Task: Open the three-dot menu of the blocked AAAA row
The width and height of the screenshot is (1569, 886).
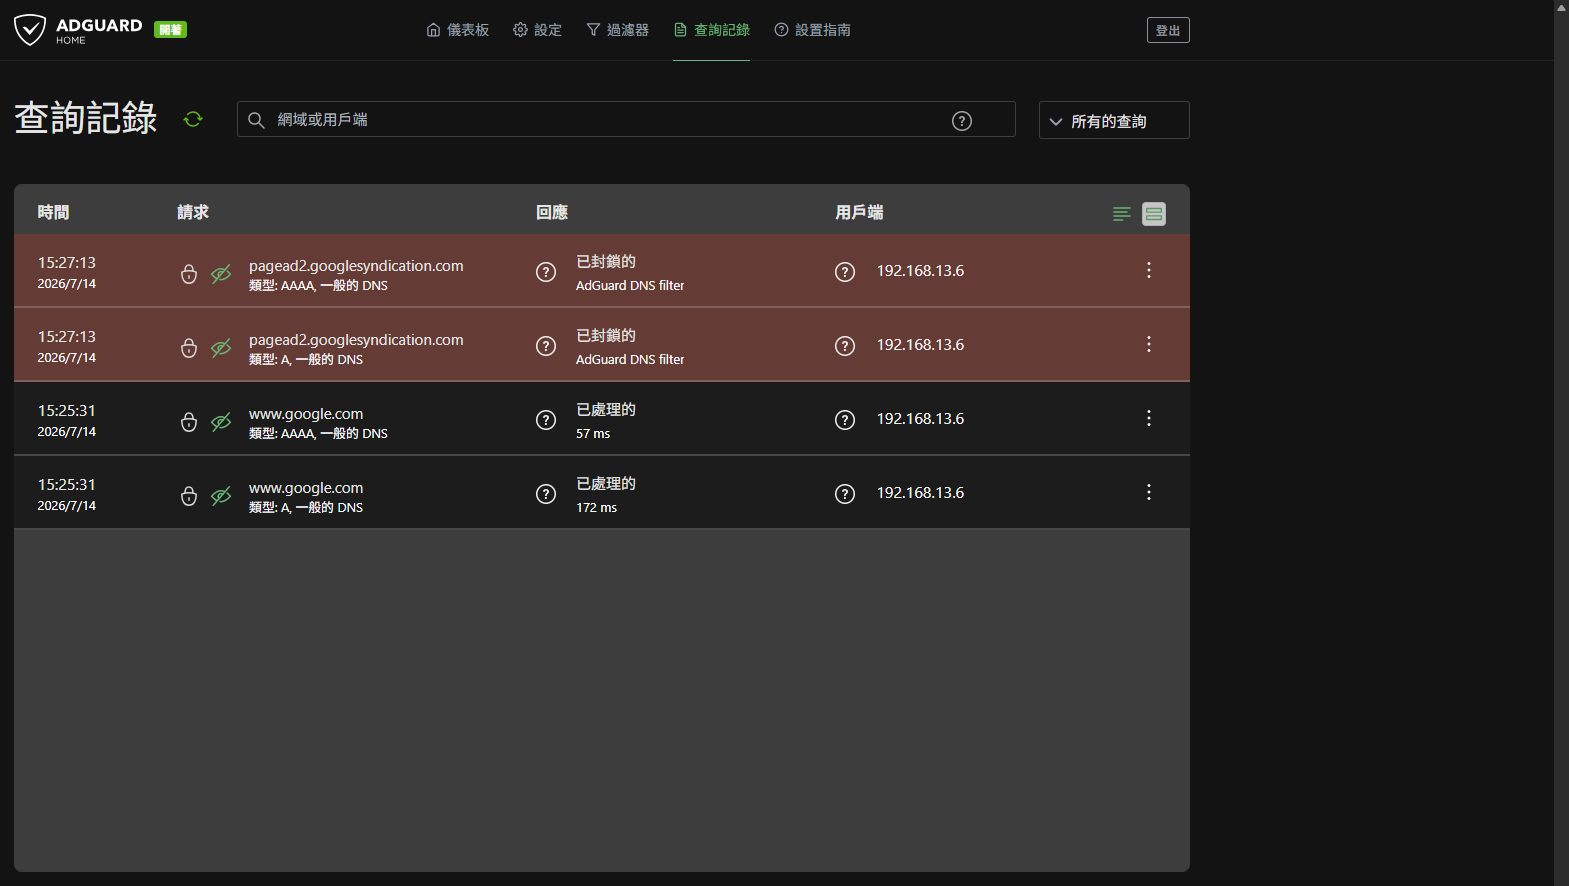Action: point(1149,270)
